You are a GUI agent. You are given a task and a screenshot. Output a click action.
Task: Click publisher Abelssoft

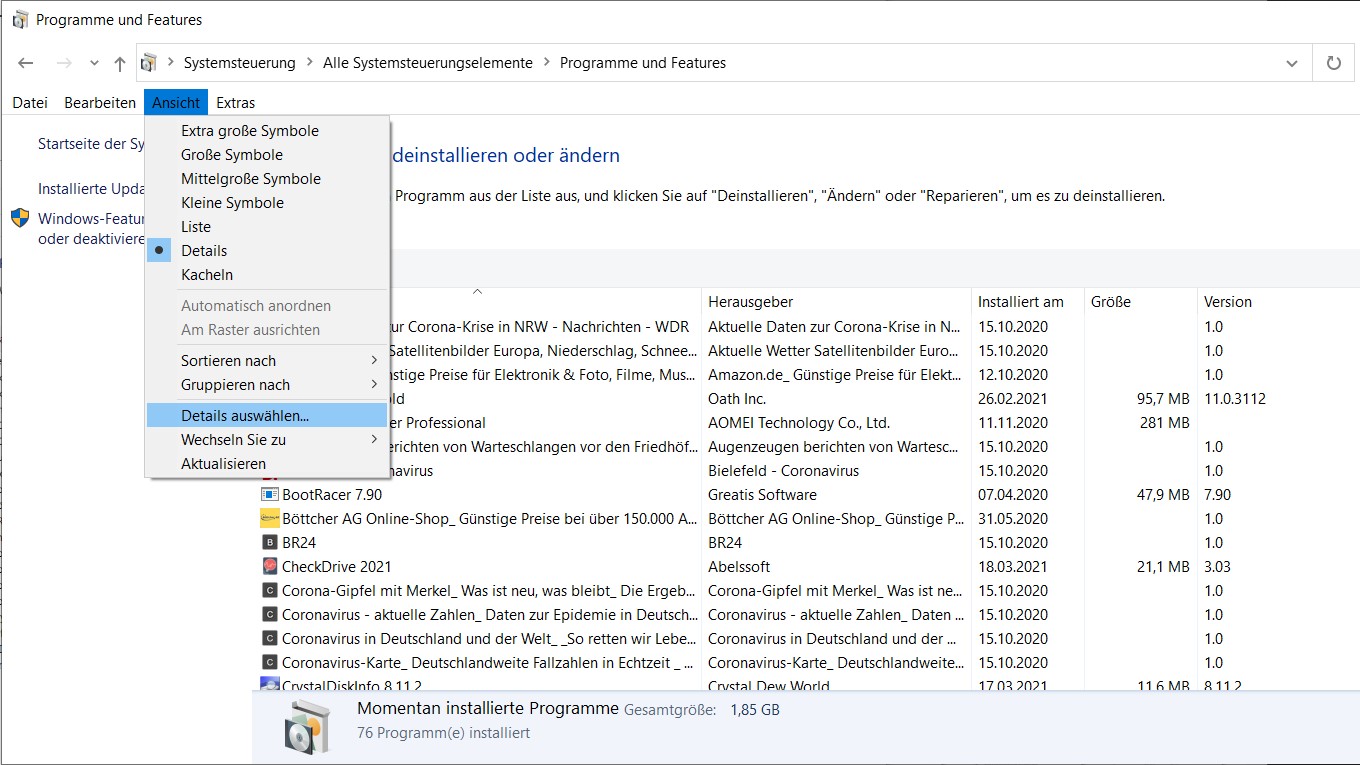(739, 567)
